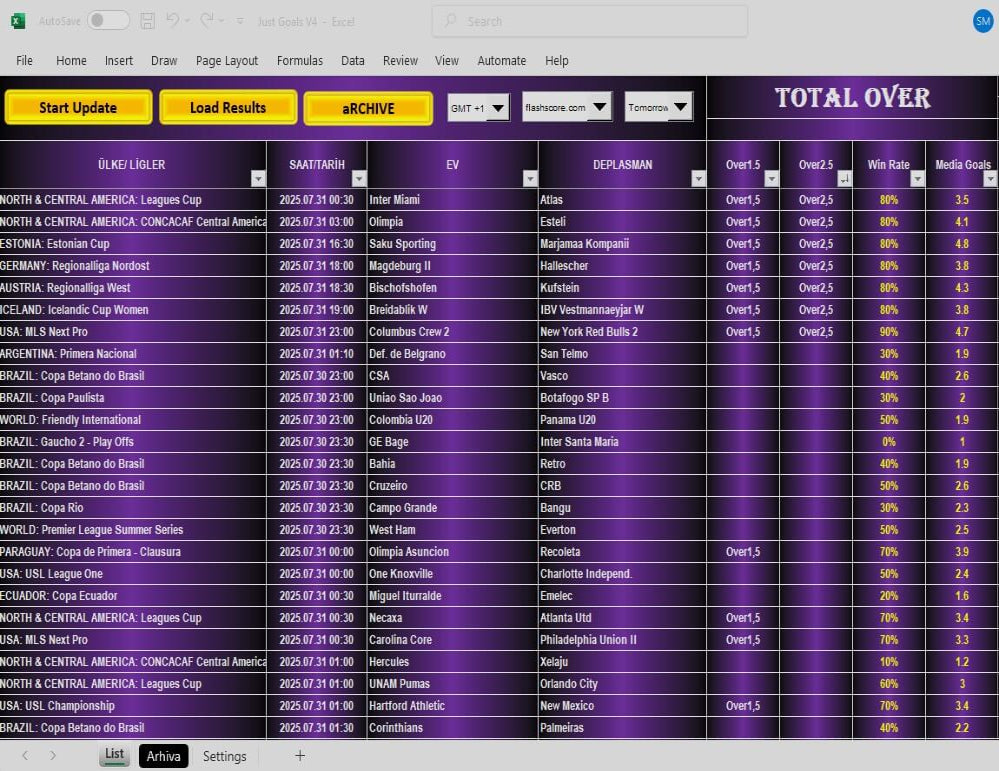Open the Undo history dropdown arrow

click(x=187, y=21)
